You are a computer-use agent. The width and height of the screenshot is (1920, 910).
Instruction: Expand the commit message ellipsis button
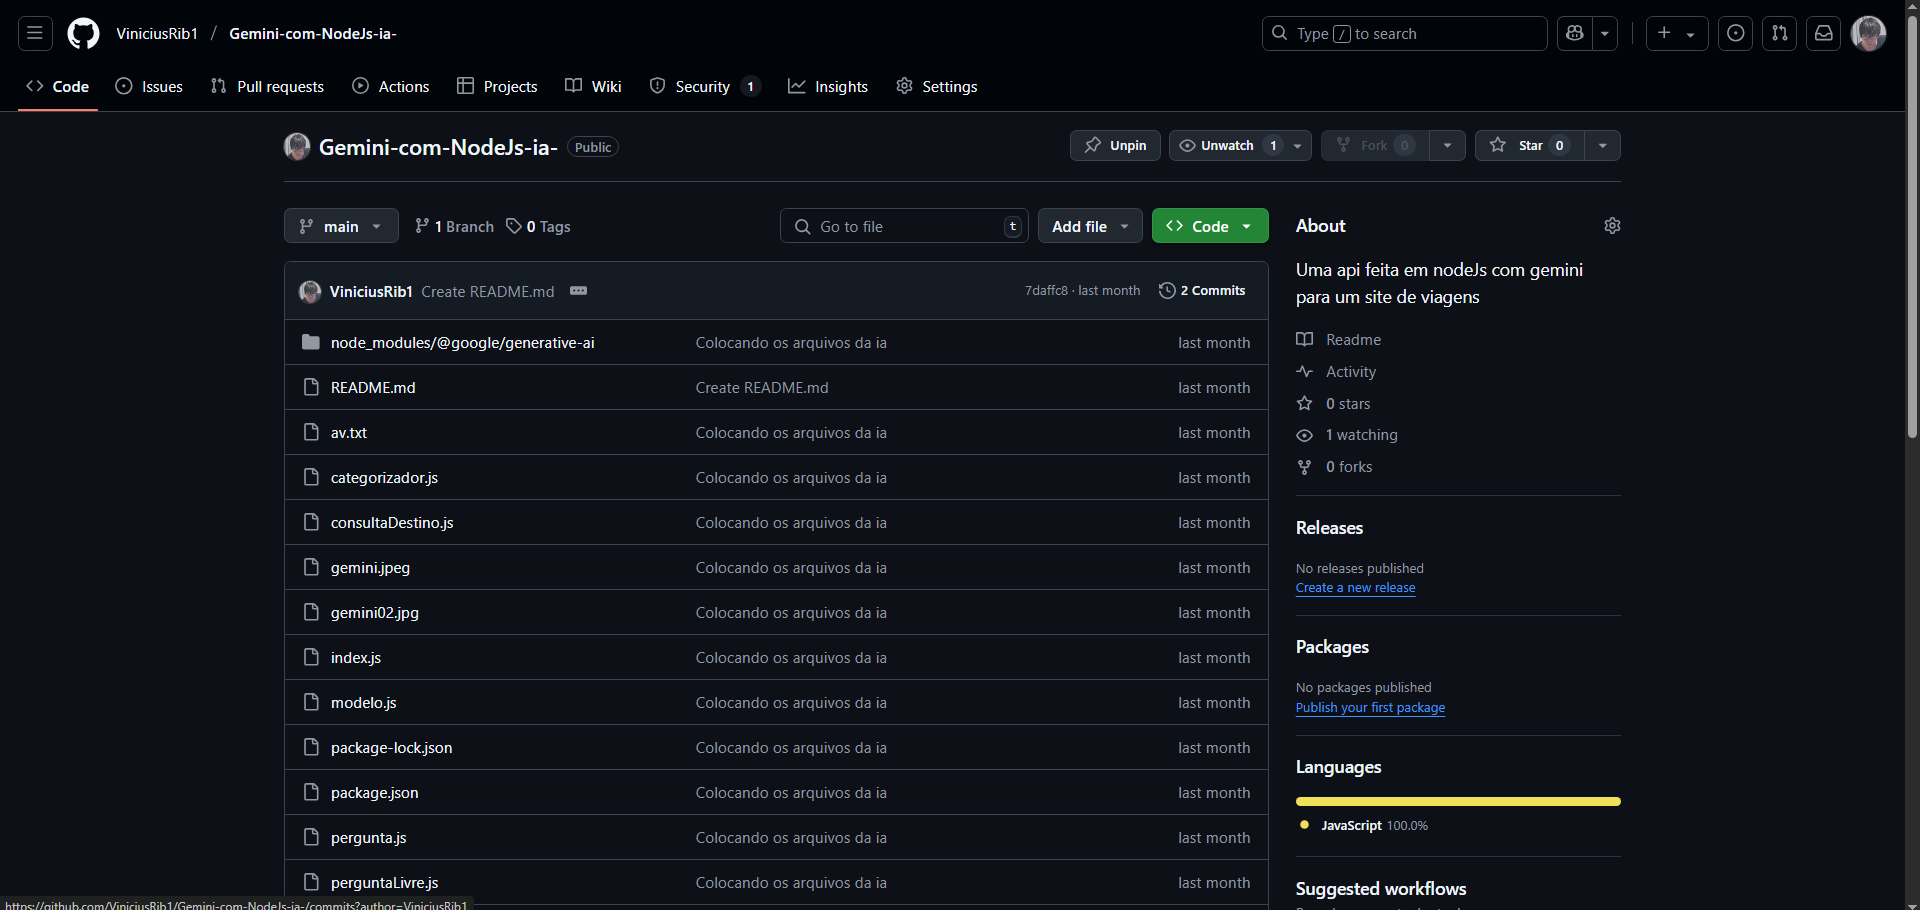tap(578, 291)
